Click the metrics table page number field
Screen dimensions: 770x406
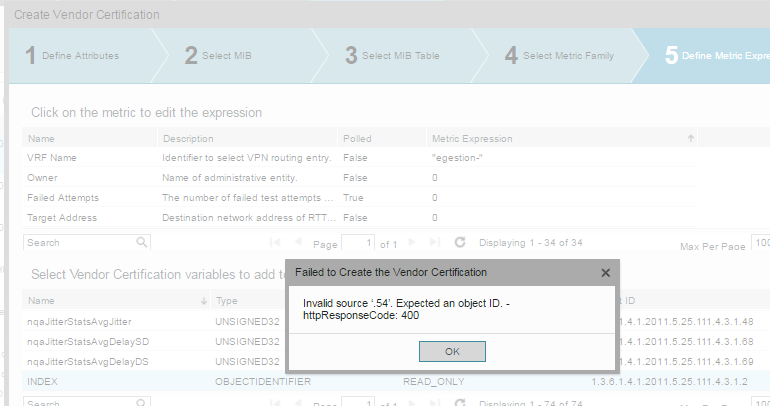[358, 243]
